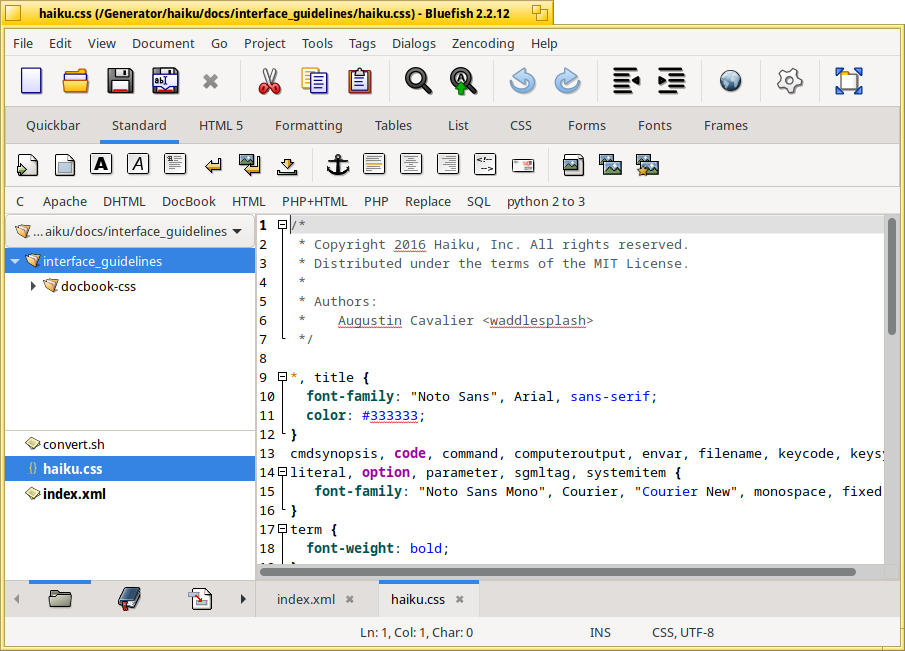Click the multi-thumbnail star image icon

(x=648, y=165)
